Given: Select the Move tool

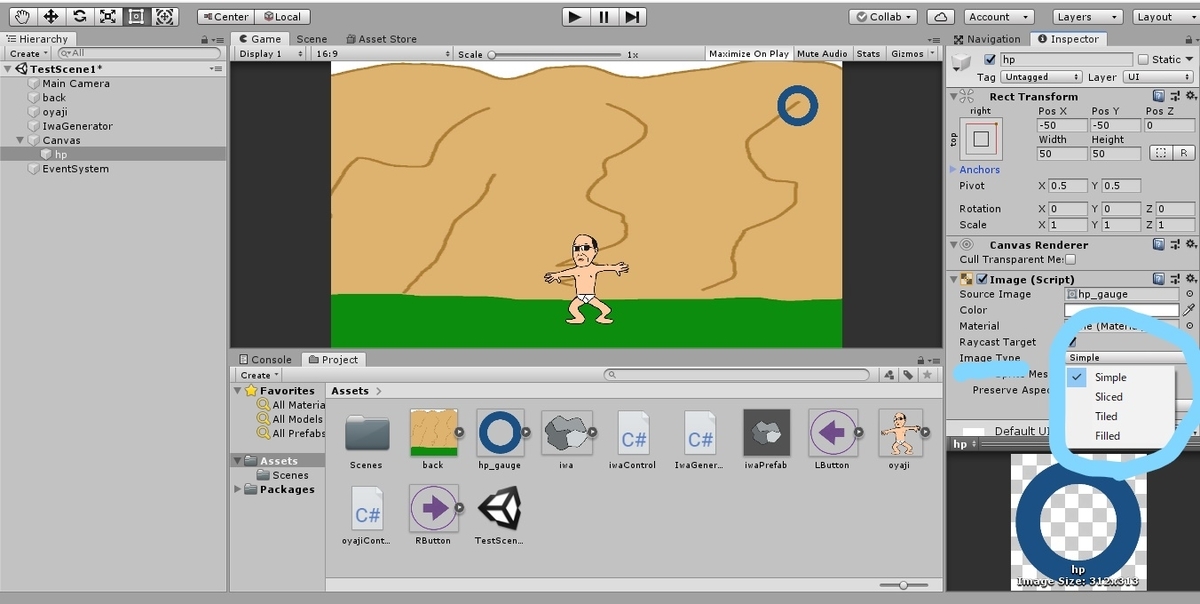Looking at the screenshot, I should point(51,16).
